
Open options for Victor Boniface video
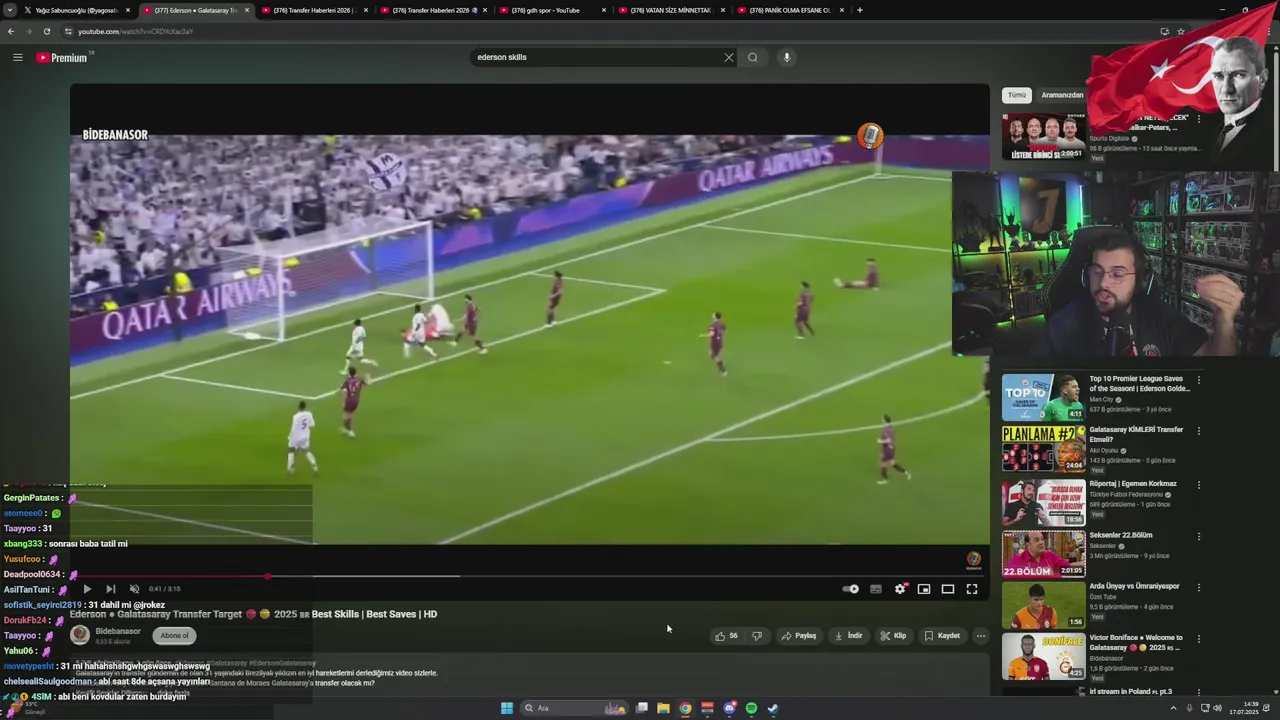1198,638
